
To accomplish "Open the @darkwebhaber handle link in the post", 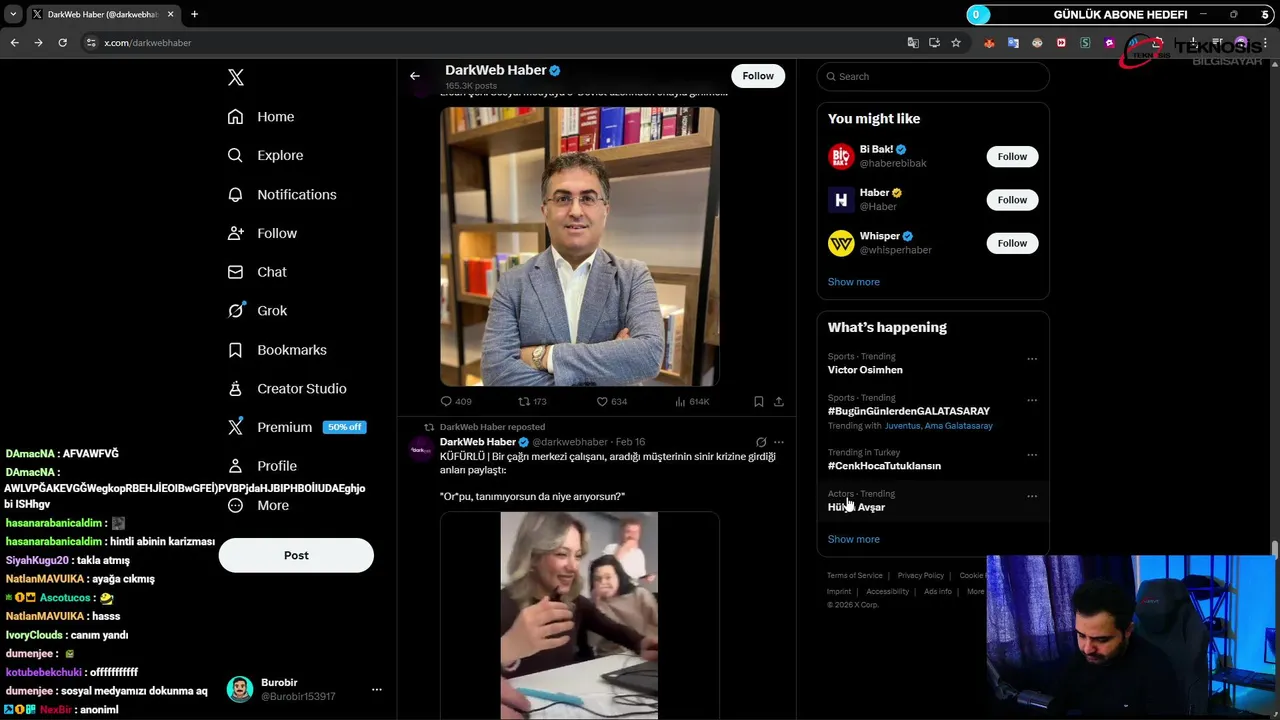I will 569,442.
